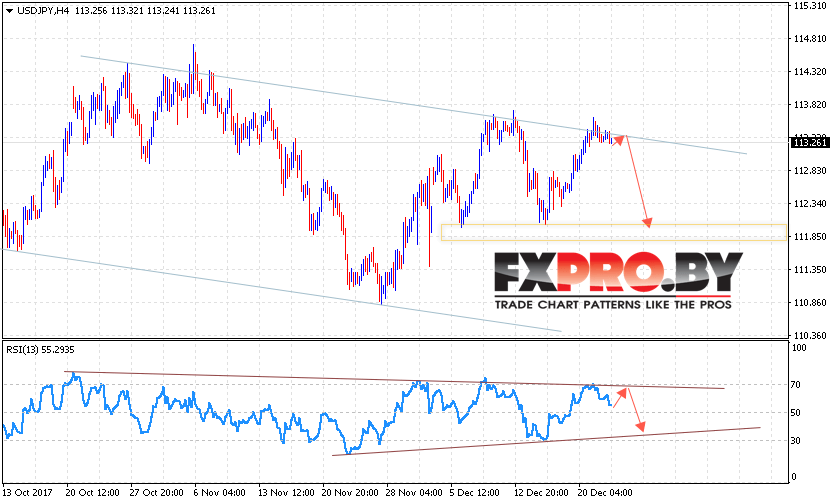Screen dimensions: 831x504
Task: Click the 13 Nov 12:00 time label
Action: 284,492
